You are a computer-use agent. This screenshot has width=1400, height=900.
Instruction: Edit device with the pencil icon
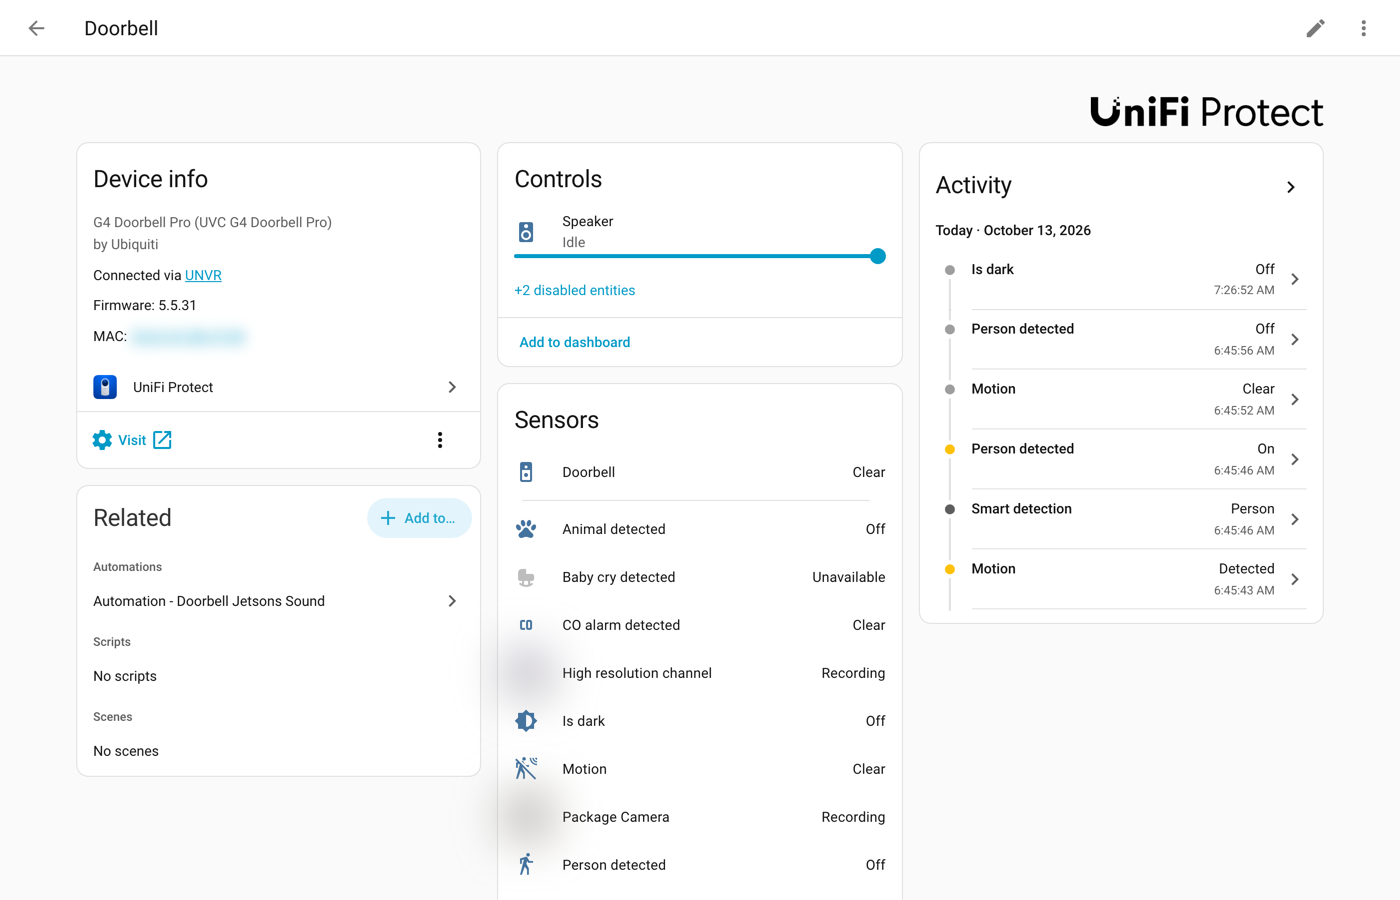(x=1315, y=28)
